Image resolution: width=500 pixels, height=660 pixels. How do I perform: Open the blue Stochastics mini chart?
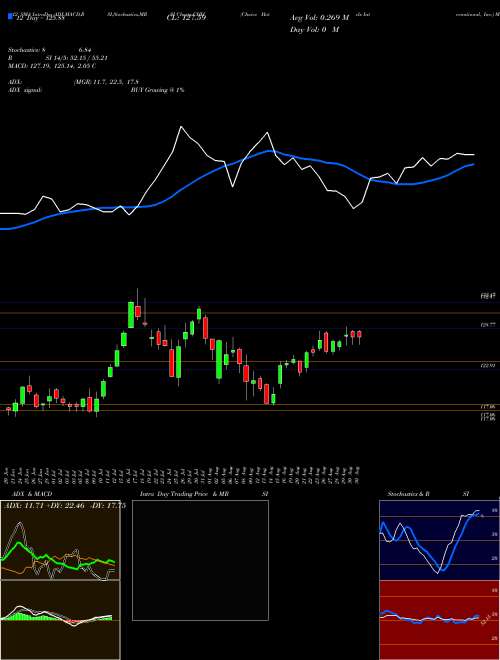[x=439, y=540]
